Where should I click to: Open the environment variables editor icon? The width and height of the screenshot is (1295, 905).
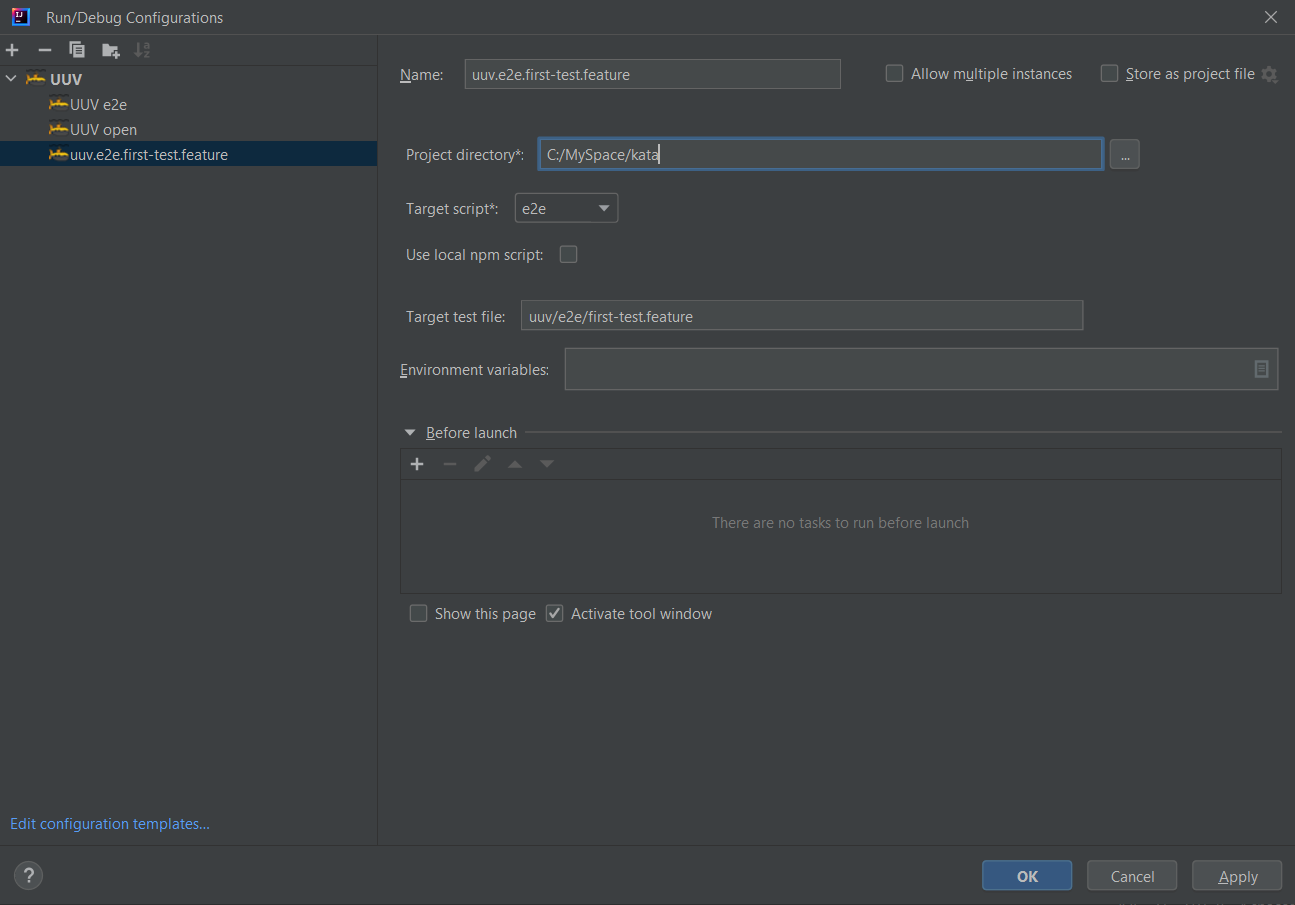coord(1261,369)
